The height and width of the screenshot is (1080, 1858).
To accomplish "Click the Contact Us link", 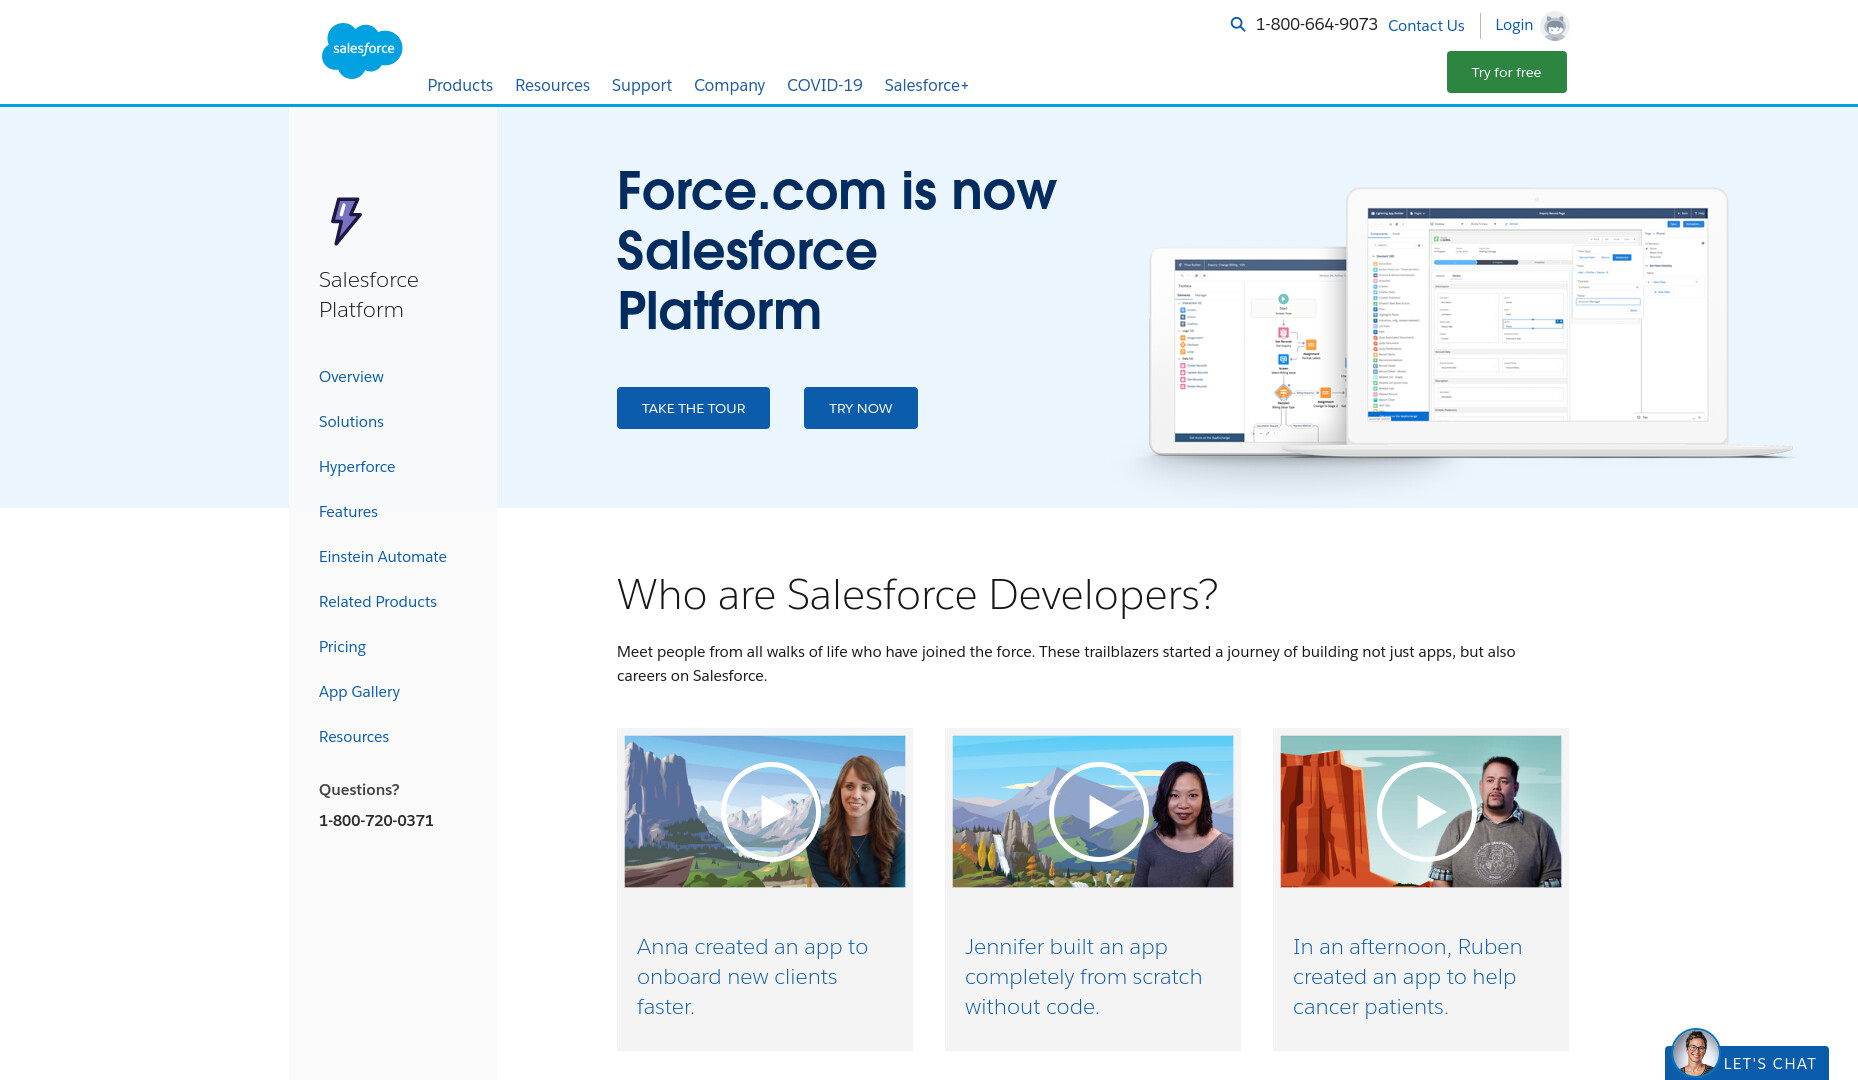I will (1426, 26).
